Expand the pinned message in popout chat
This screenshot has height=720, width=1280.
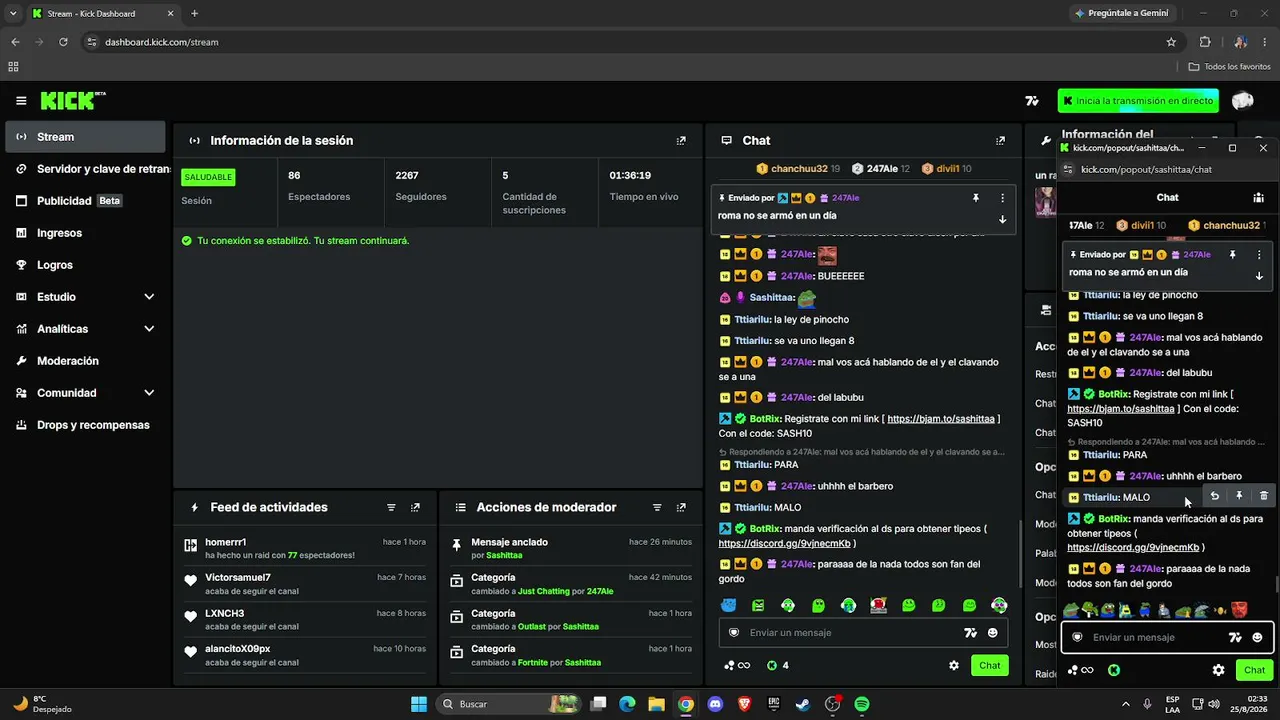pos(1259,276)
